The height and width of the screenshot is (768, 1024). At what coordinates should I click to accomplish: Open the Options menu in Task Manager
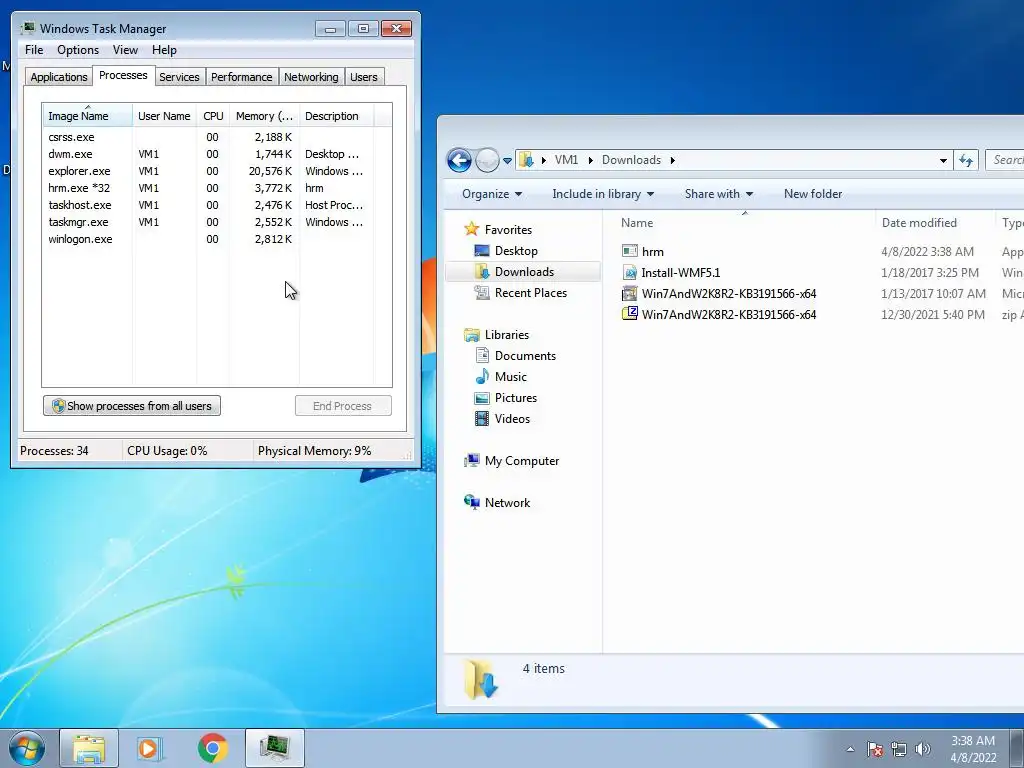[78, 50]
